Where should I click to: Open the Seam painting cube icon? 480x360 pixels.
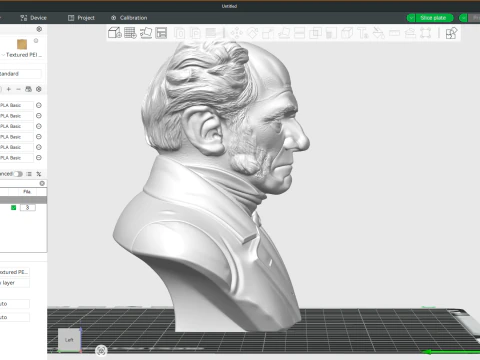point(347,33)
